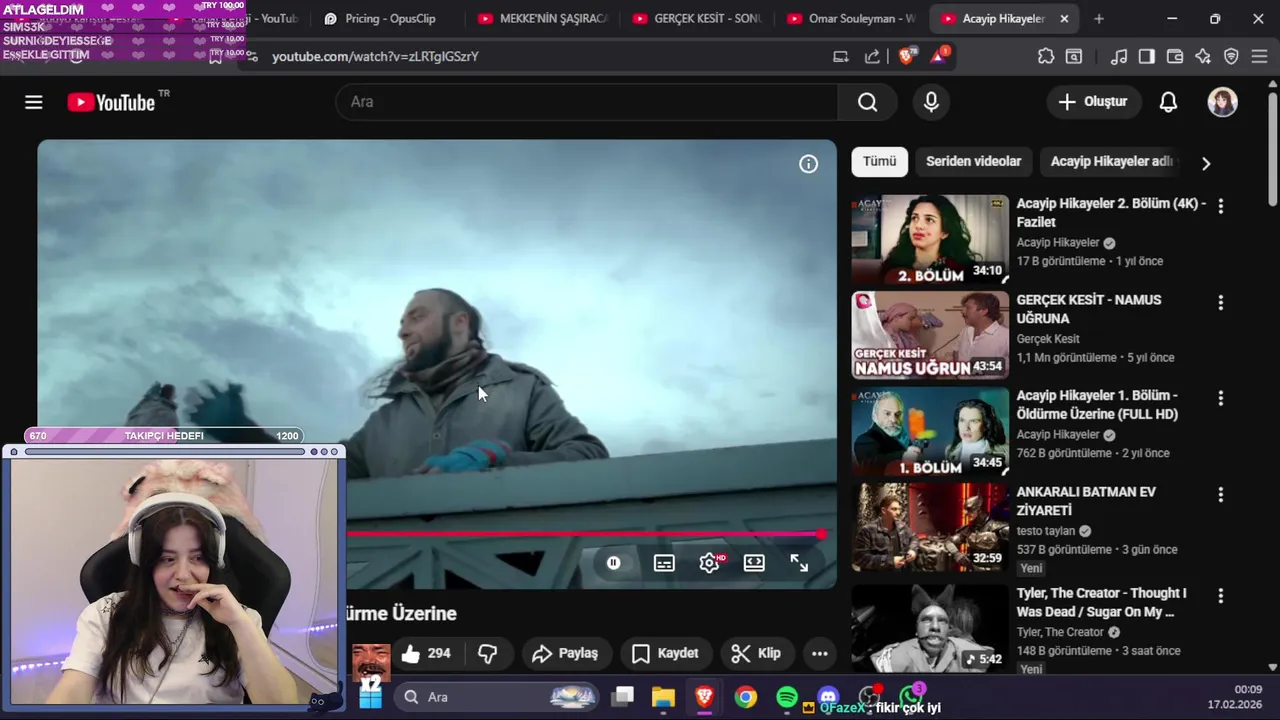Viewport: 1280px width, 720px height.
Task: Click the Brave Shields lion icon
Action: click(907, 56)
